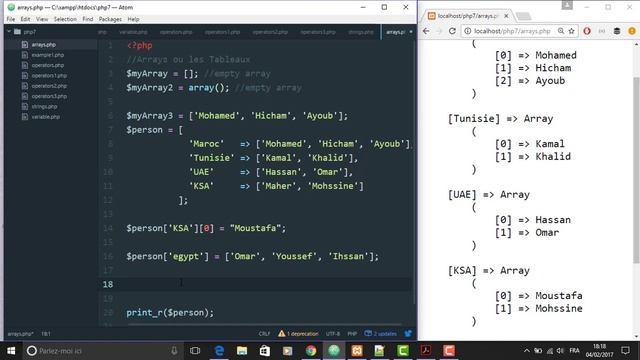The height and width of the screenshot is (360, 640).
Task: Switch to the strings.php editor tab
Action: coord(360,32)
